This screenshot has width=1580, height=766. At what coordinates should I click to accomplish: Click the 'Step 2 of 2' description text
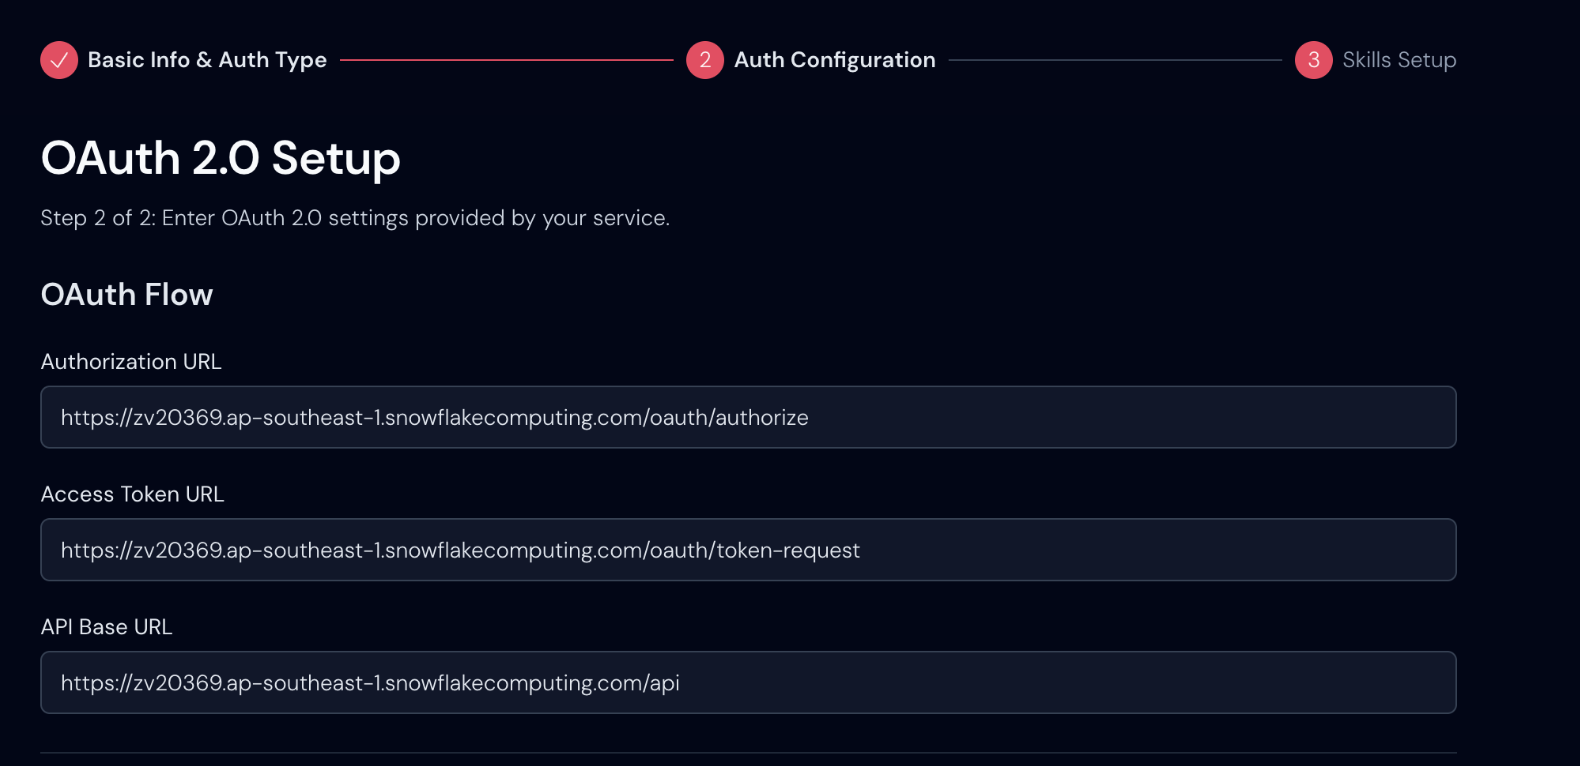(355, 218)
